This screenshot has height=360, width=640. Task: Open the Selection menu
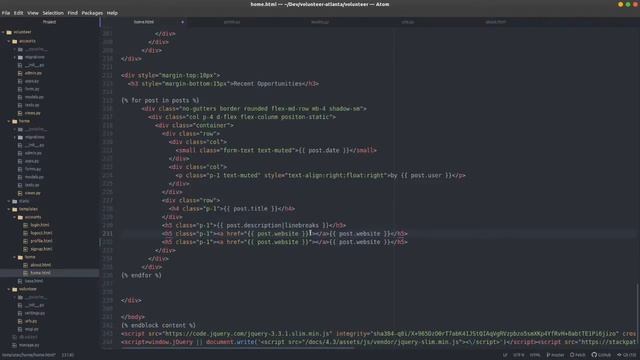coord(53,13)
